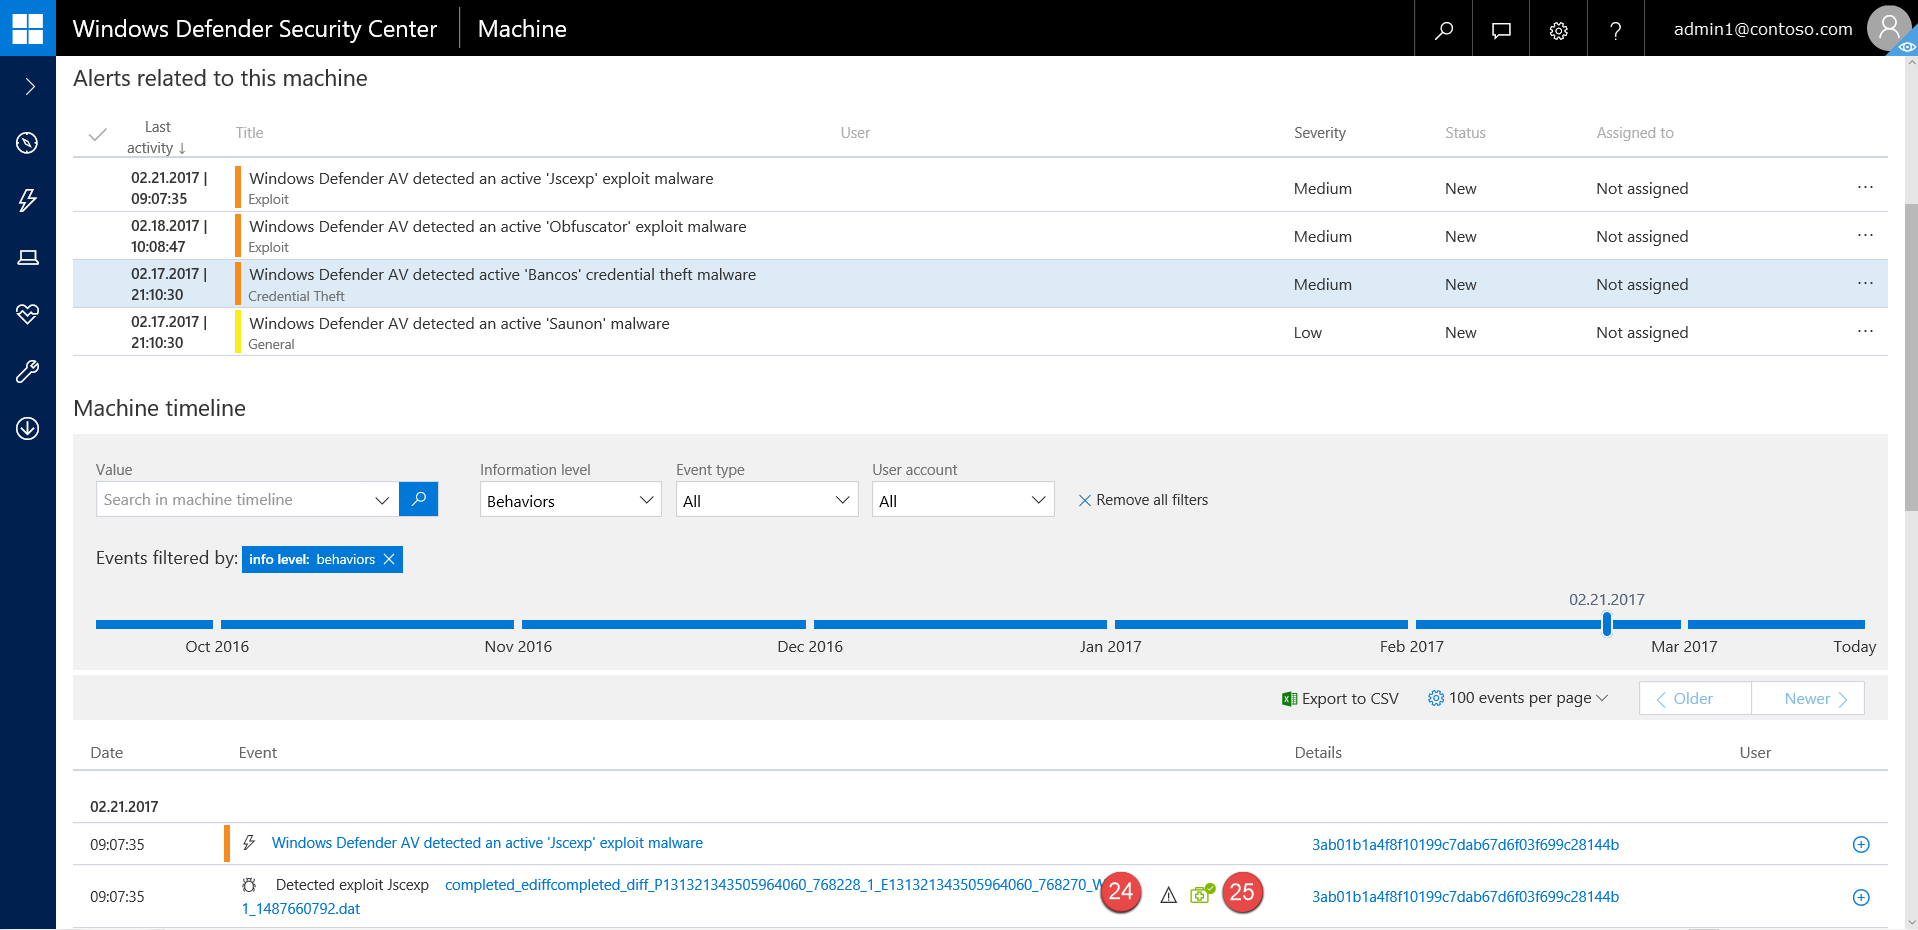Screen dimensions: 1918x930
Task: Open the Event type dropdown
Action: click(766, 500)
